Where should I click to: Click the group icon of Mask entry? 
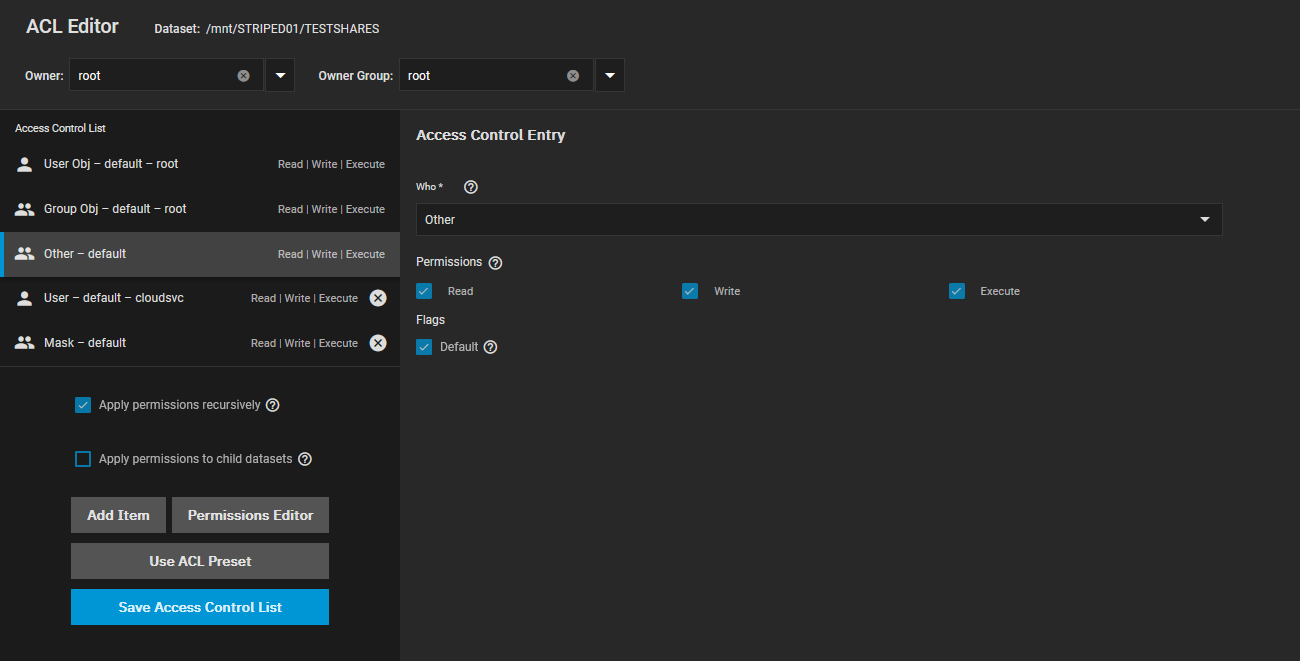25,343
